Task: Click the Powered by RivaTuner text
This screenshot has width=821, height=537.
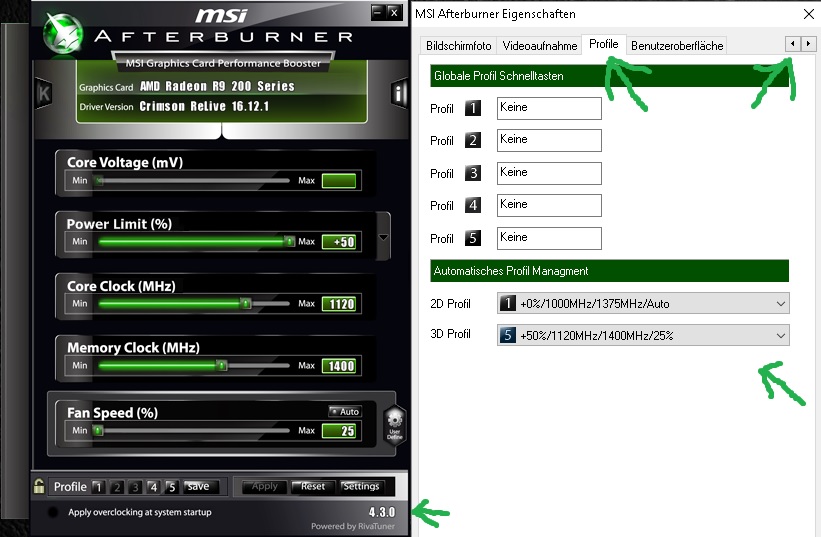Action: tap(353, 527)
